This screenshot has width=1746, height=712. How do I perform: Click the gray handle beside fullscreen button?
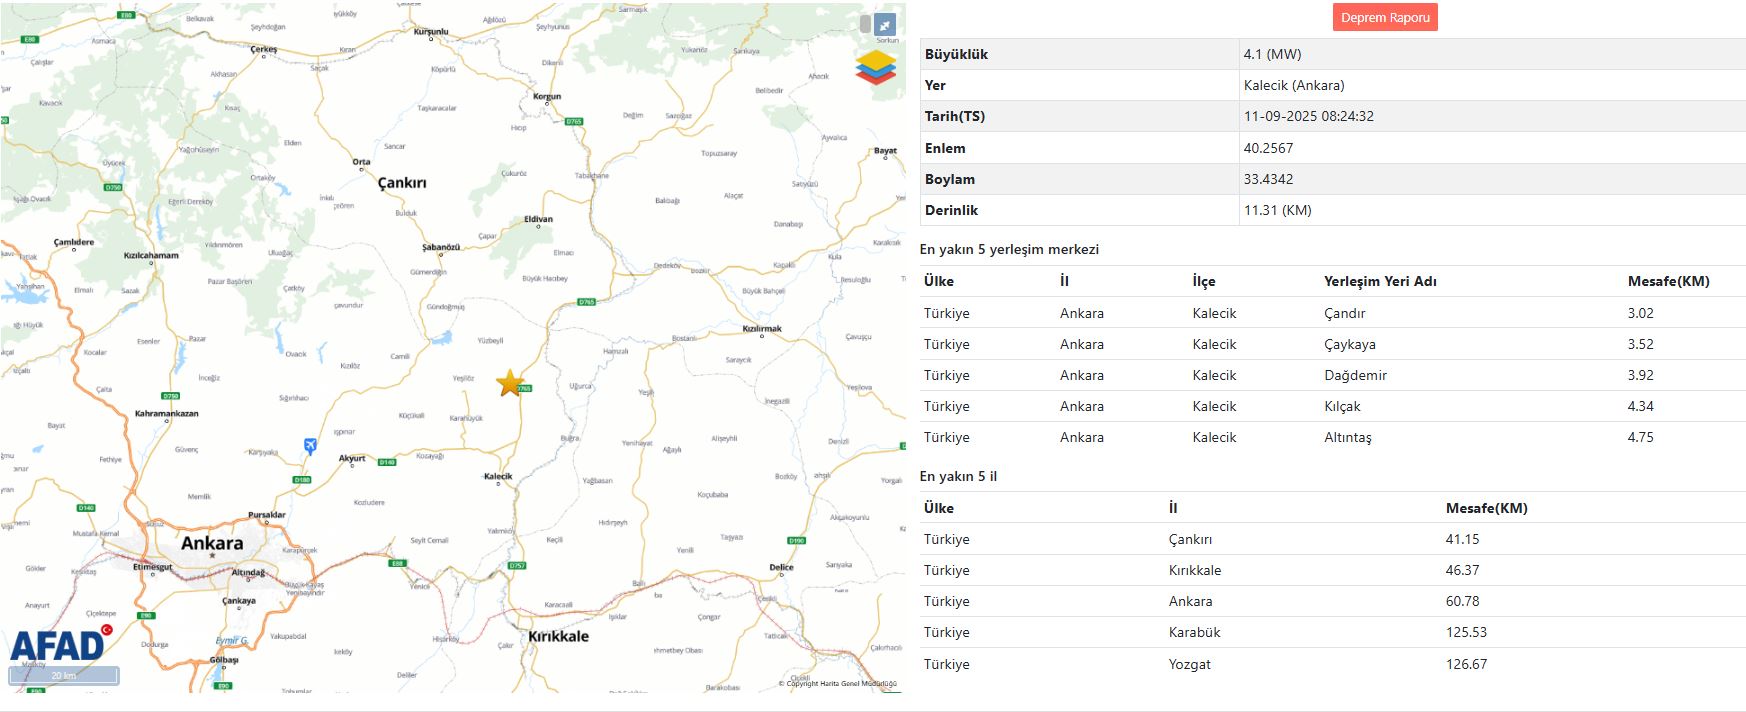pyautogui.click(x=865, y=24)
